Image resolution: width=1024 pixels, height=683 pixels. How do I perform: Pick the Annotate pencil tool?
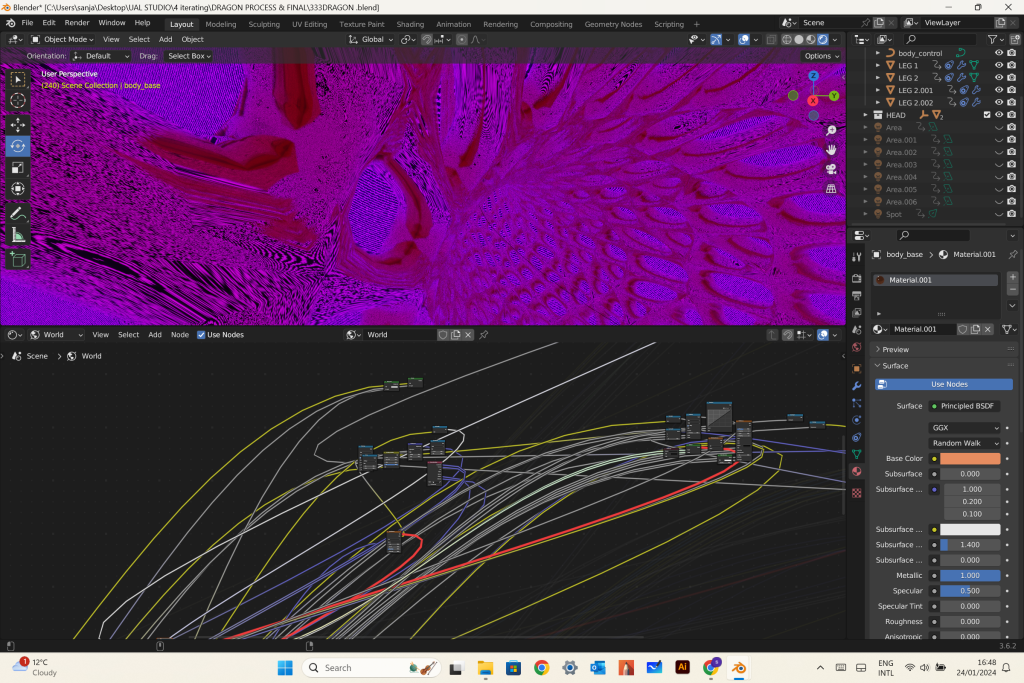(x=18, y=214)
